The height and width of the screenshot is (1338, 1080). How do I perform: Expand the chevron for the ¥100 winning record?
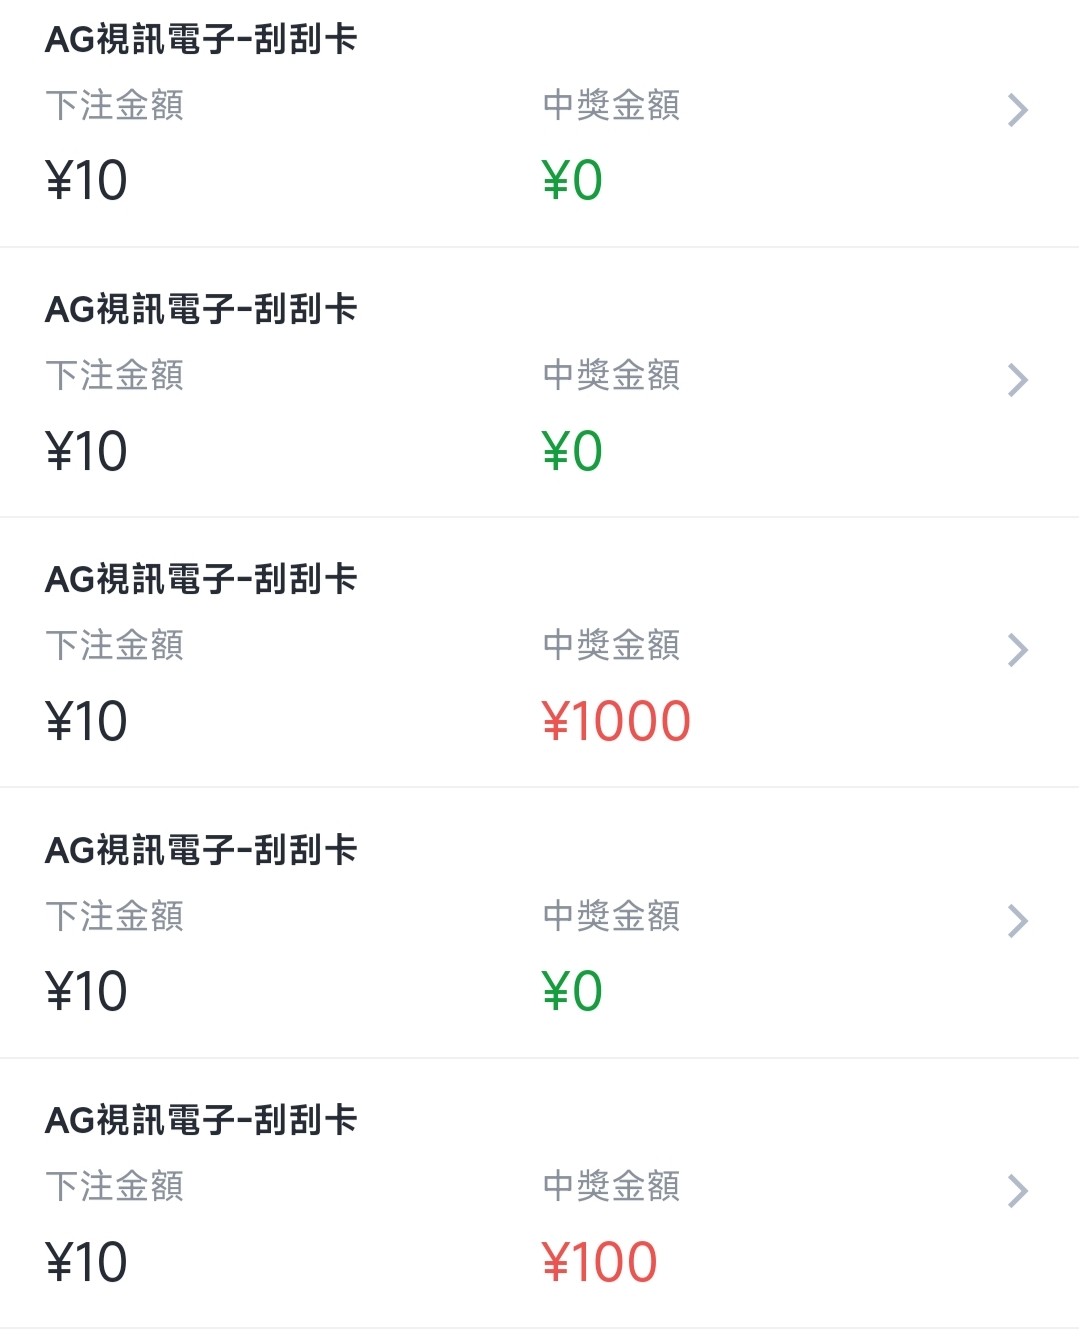point(1017,1191)
